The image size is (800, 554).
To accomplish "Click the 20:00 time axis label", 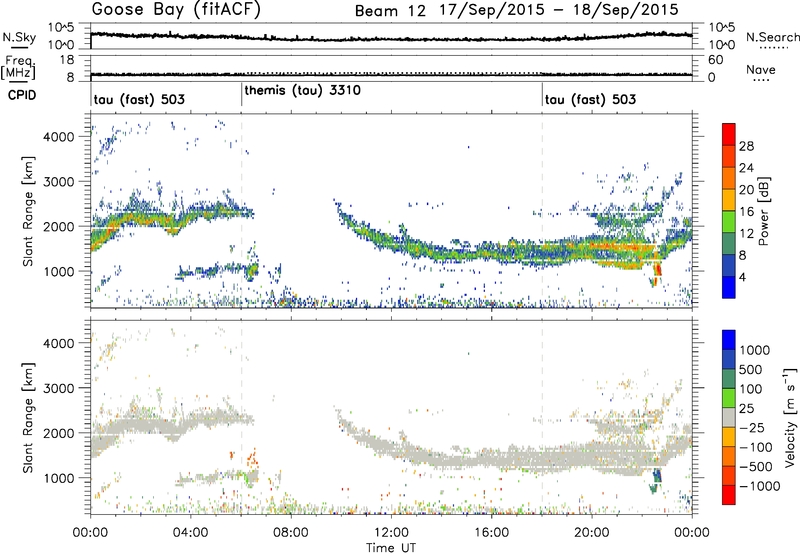I will [592, 533].
